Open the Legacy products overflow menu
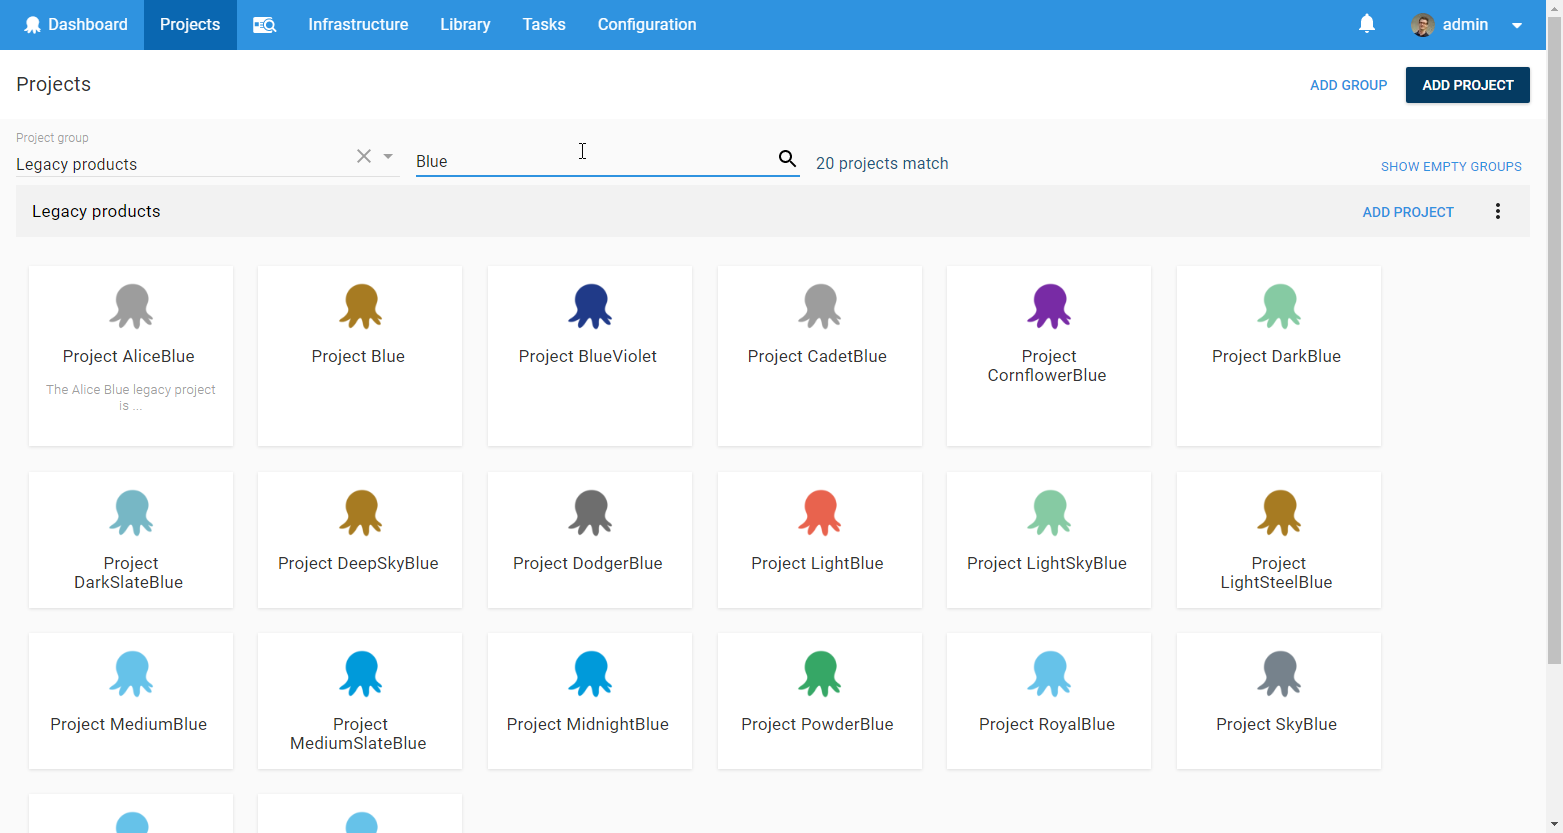The width and height of the screenshot is (1563, 833). 1498,211
